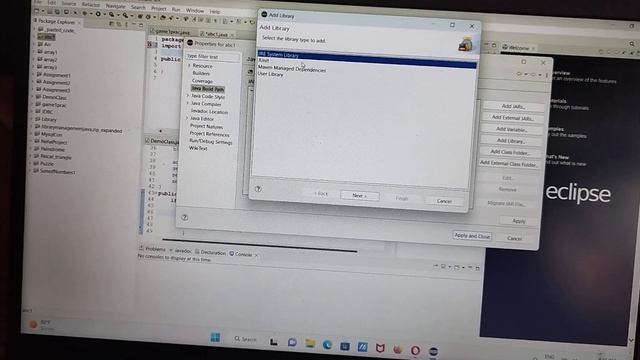Select Builders in Properties tree
Viewport: 640px width, 360px height.
[201, 73]
